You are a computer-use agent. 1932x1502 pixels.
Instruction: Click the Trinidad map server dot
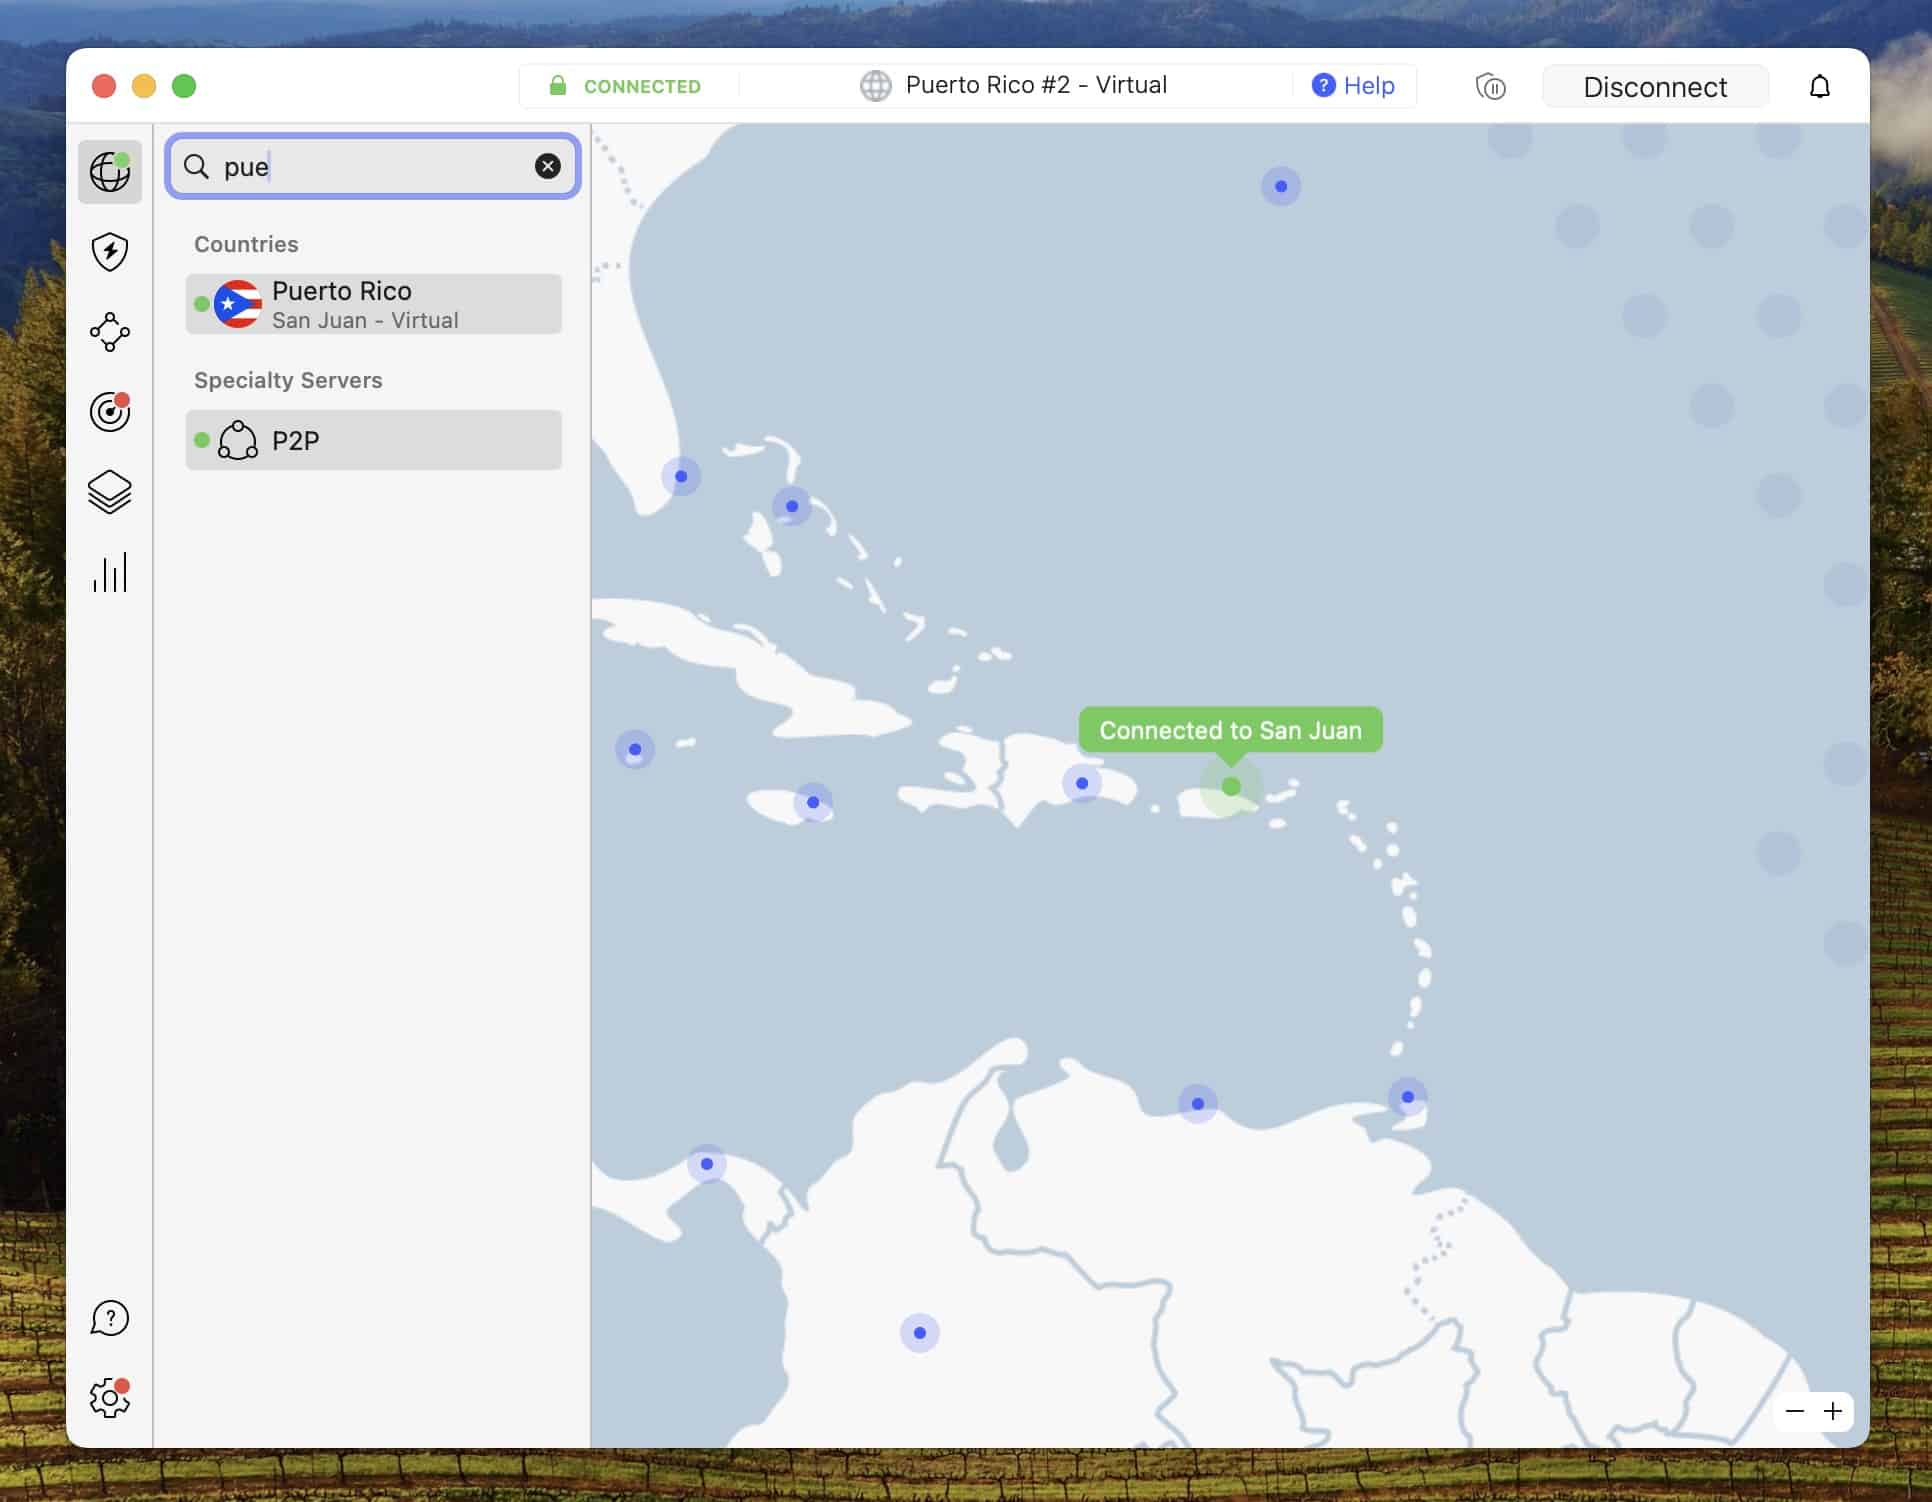point(1408,1097)
